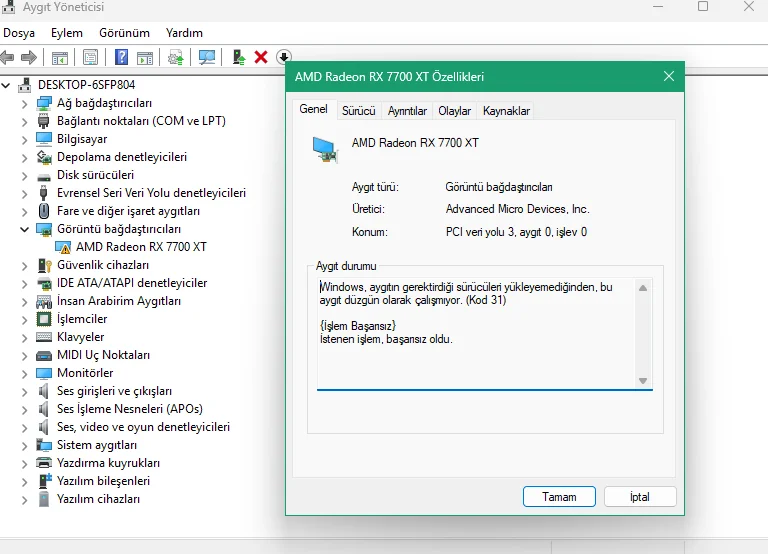Click the red X uninstall device icon
Image resolution: width=768 pixels, height=554 pixels.
tap(261, 57)
